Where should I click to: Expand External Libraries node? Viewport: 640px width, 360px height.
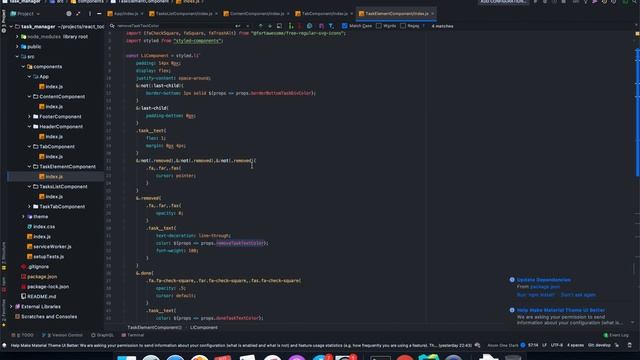pos(11,307)
